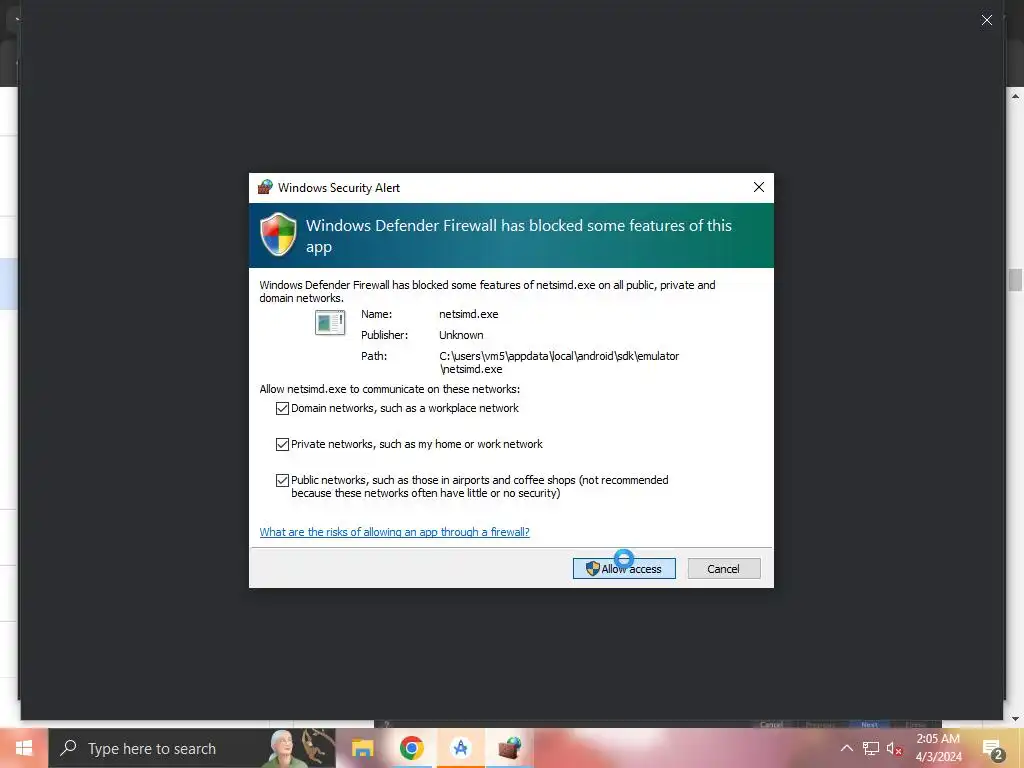Image resolution: width=1024 pixels, height=768 pixels.
Task: Close the Windows Security Alert dialog
Action: tap(758, 187)
